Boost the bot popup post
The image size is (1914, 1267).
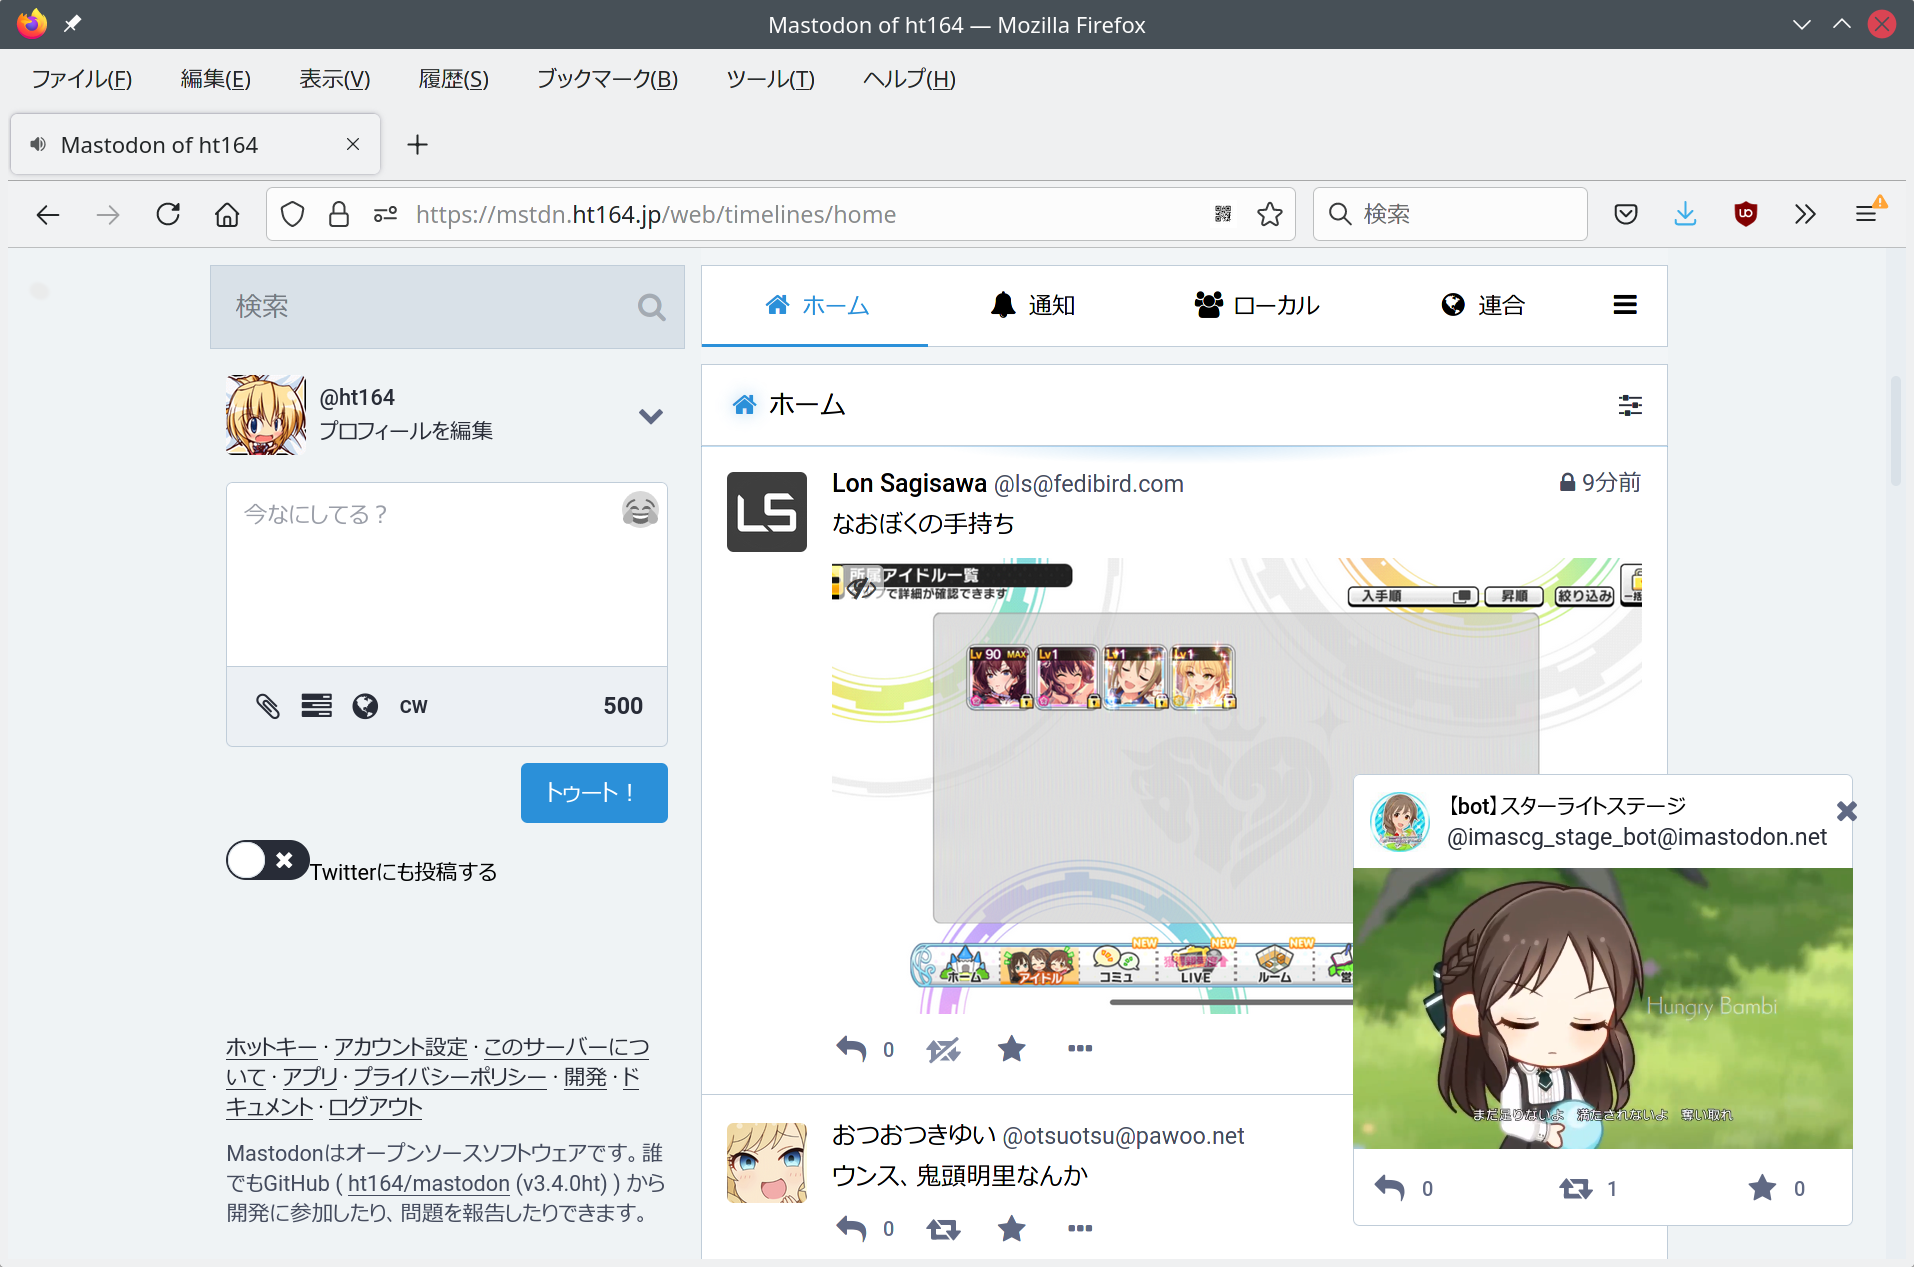tap(1576, 1188)
